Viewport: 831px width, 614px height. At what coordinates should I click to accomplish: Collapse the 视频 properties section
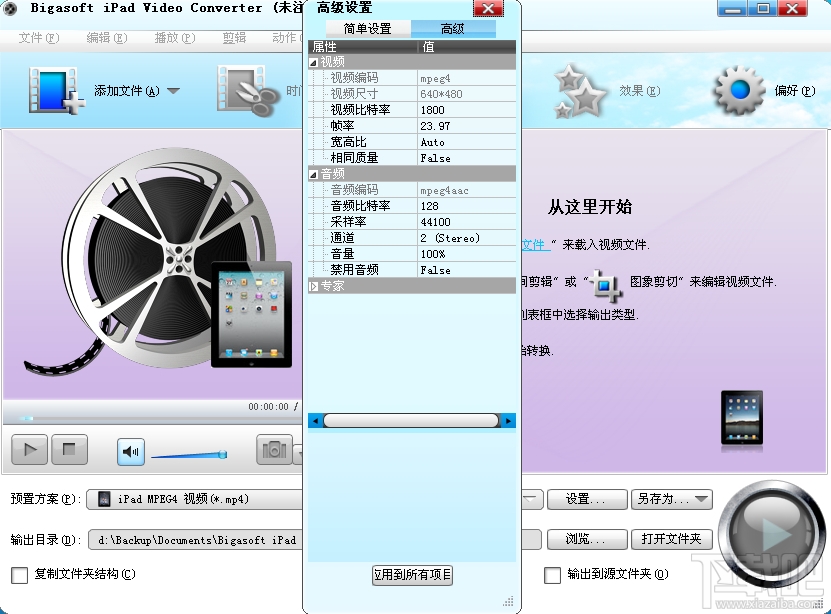click(x=315, y=61)
